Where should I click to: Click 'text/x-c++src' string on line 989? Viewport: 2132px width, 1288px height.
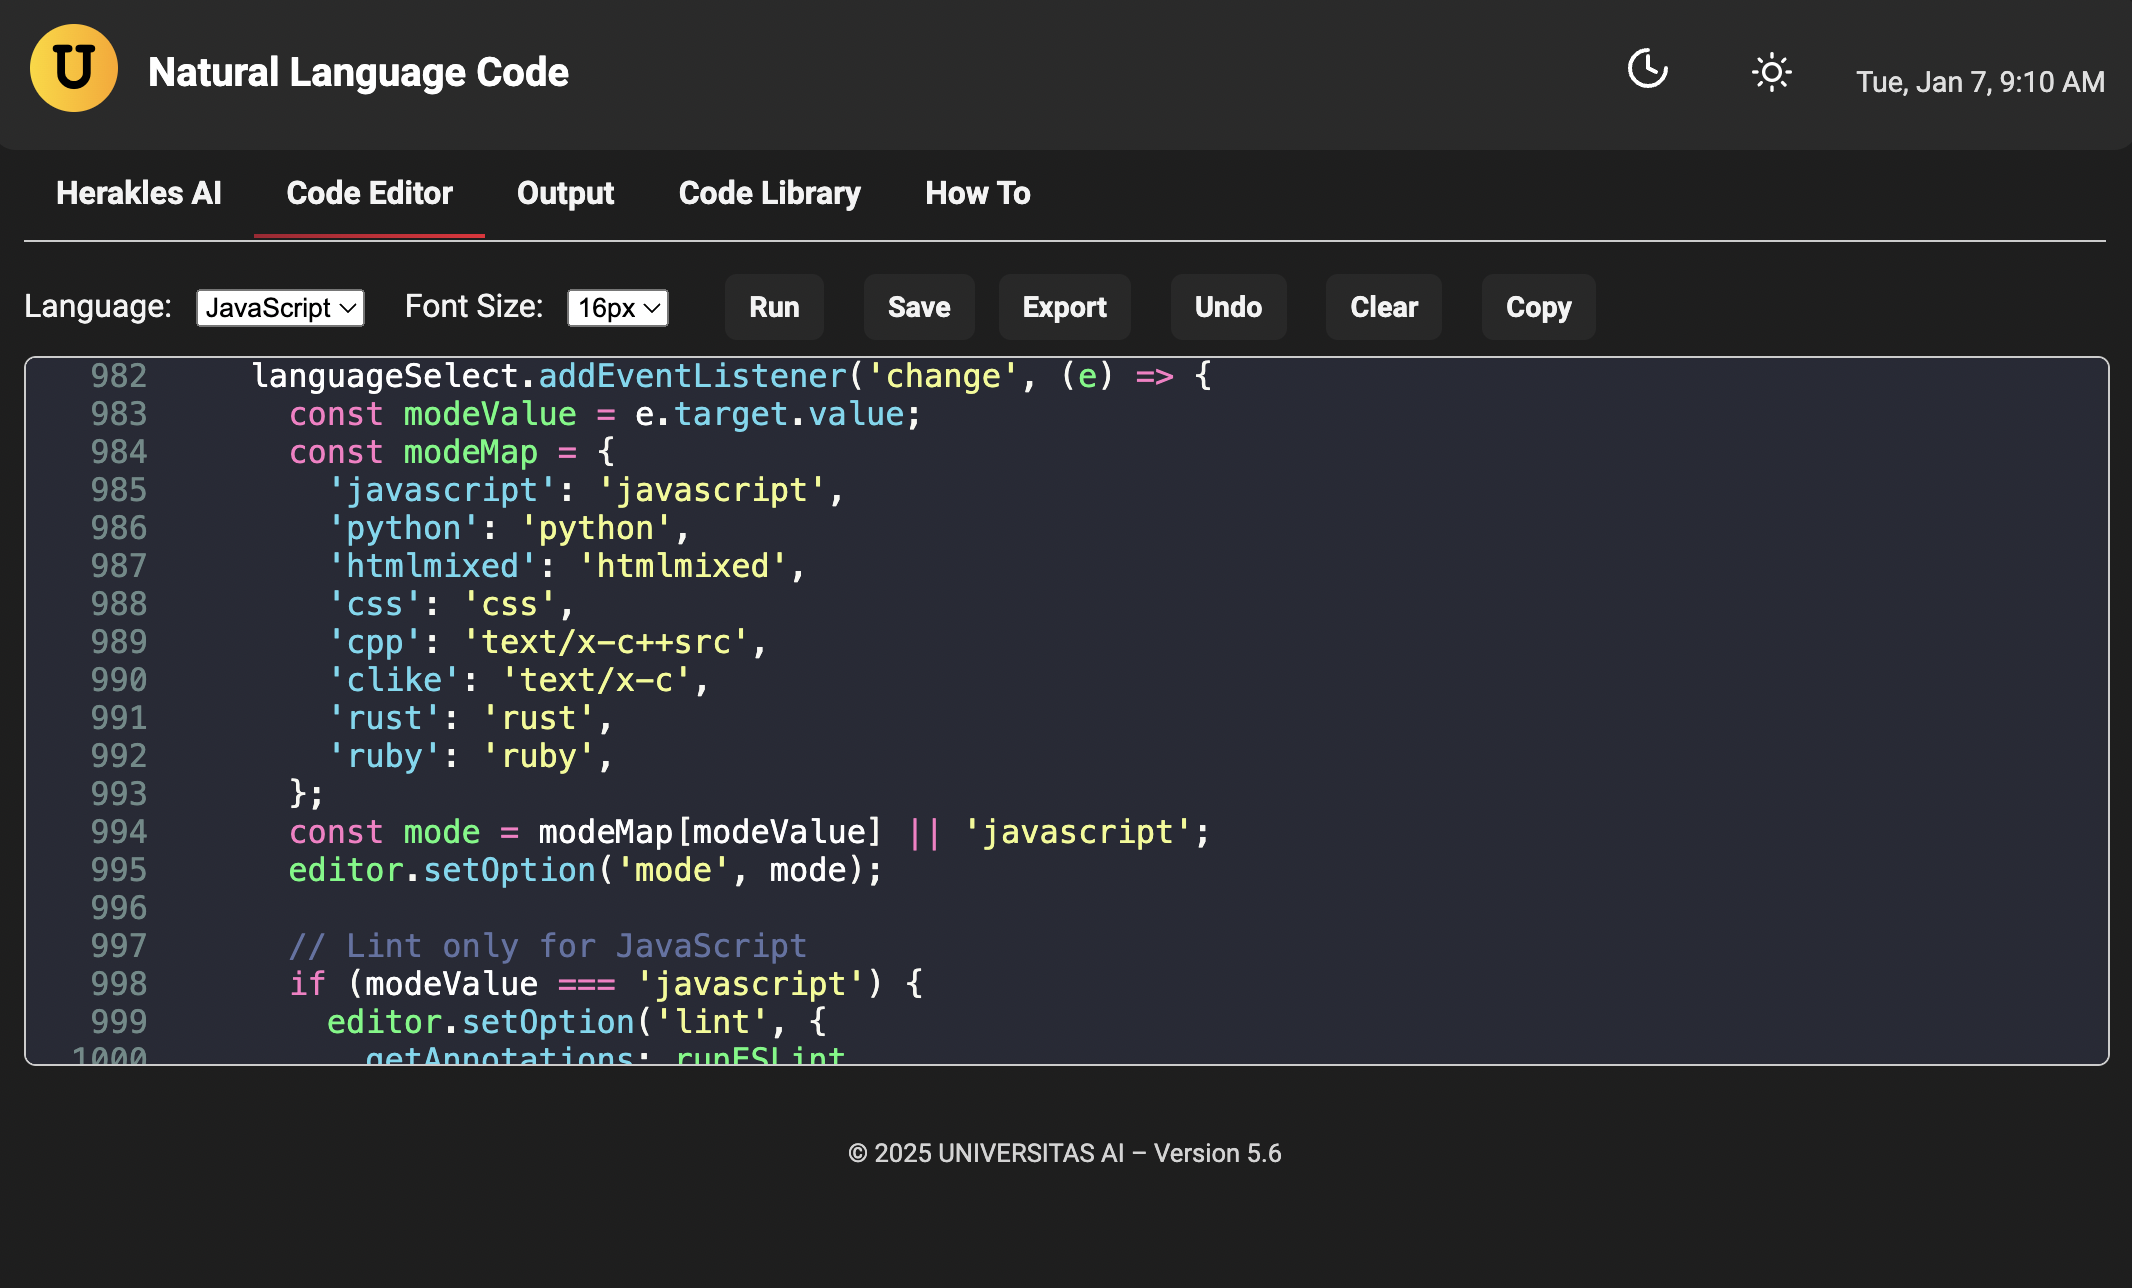tap(606, 642)
